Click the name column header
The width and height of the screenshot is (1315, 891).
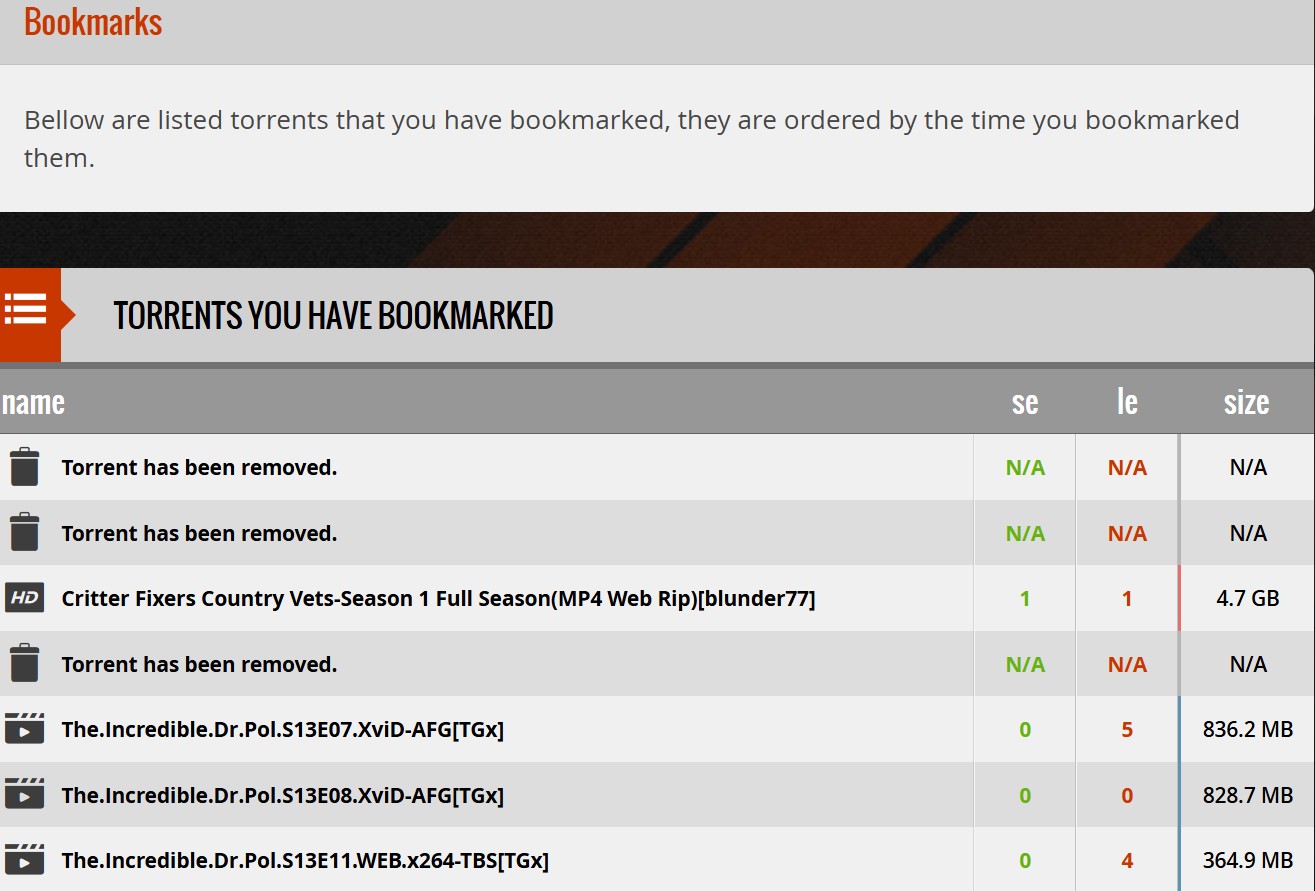(33, 402)
